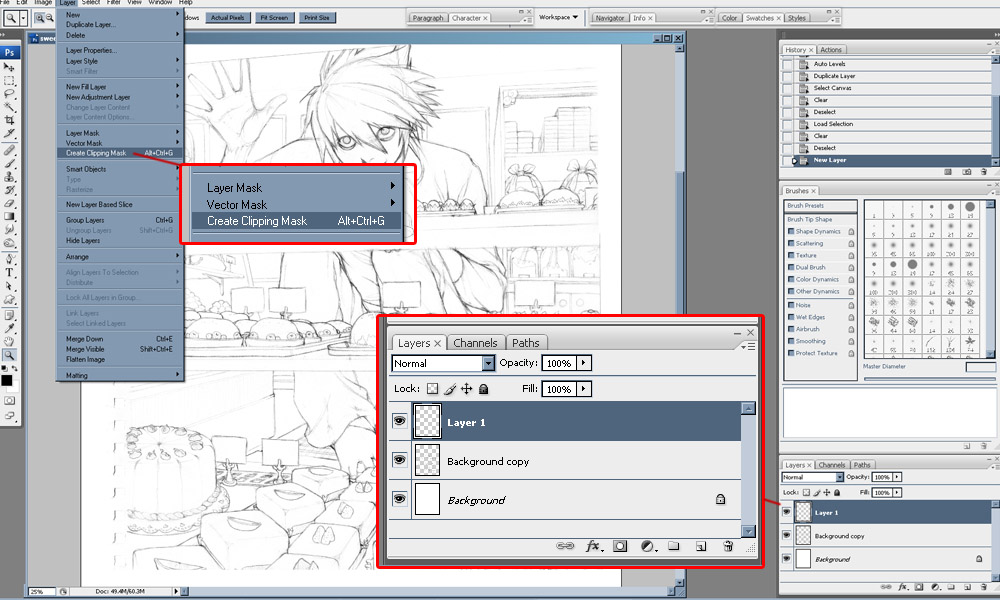Screen dimensions: 1000x600
Task: Choose Flatten Image in the Layer menu
Action: point(121,360)
